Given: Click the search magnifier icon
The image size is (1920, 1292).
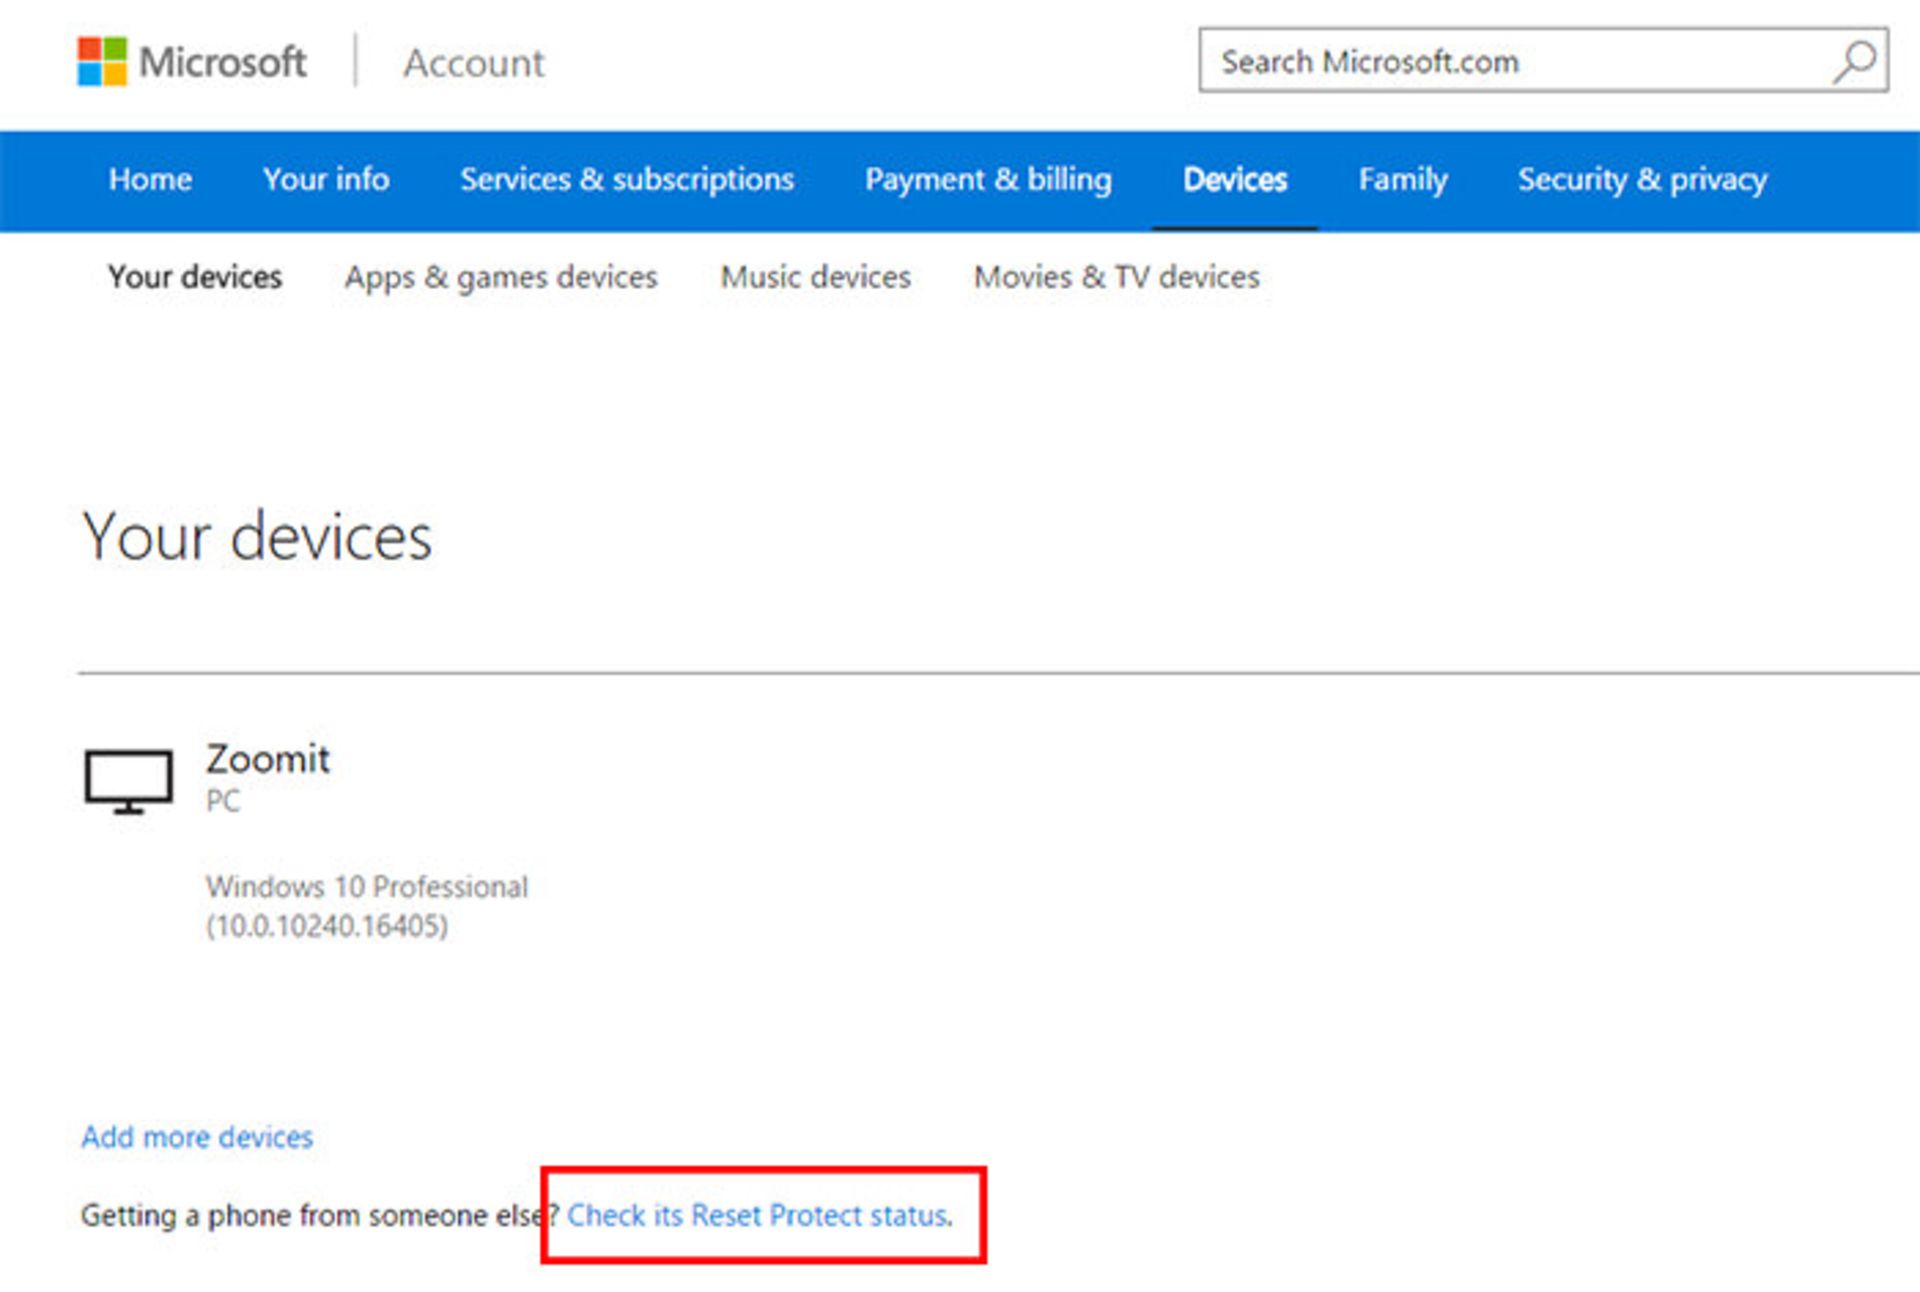Looking at the screenshot, I should pos(1855,62).
